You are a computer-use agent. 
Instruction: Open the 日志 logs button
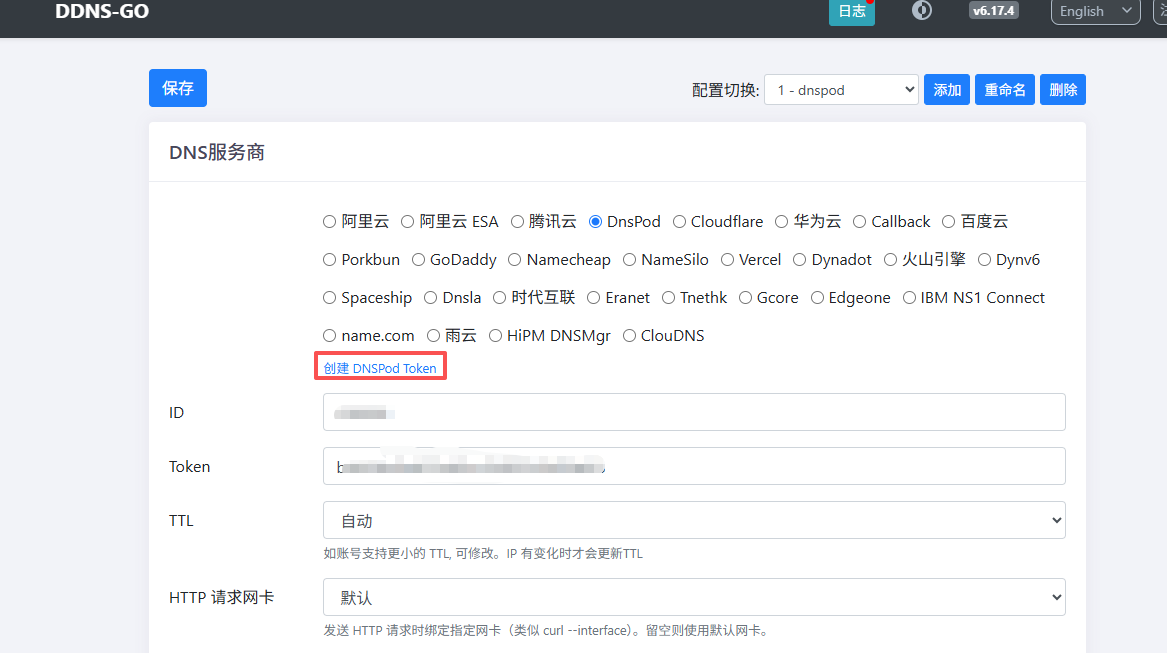(851, 11)
